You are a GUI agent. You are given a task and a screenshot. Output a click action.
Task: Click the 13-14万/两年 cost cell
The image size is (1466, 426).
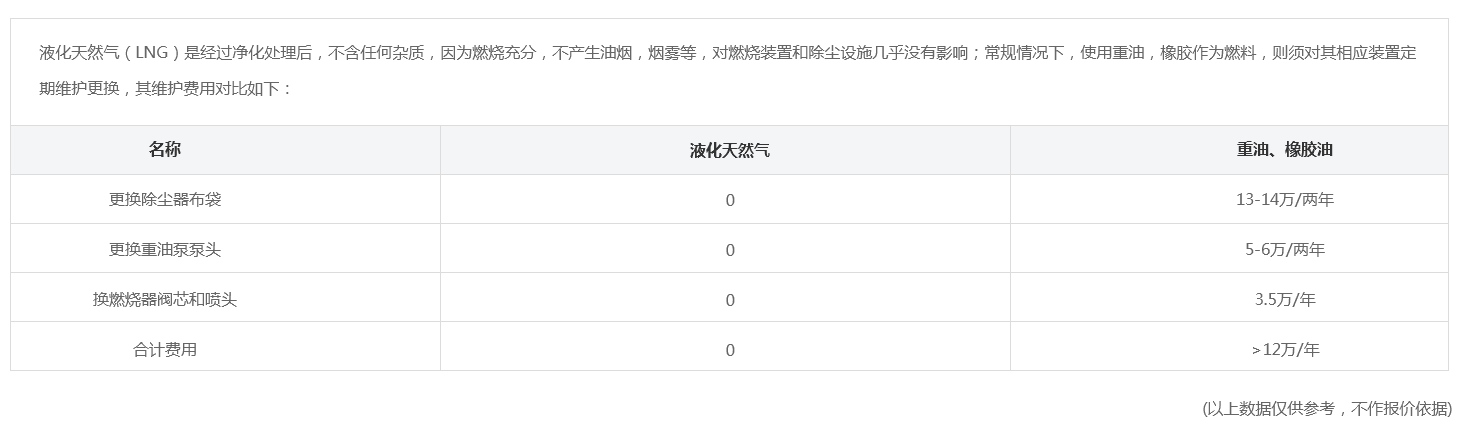[1285, 199]
